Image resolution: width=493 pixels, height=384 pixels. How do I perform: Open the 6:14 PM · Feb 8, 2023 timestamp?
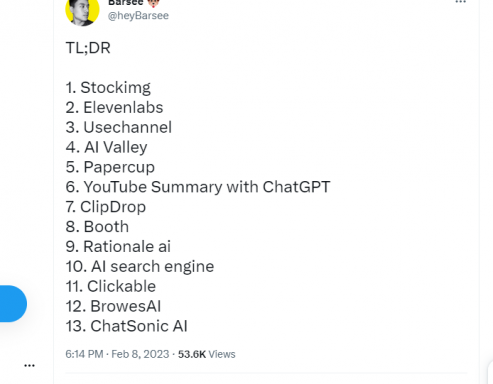click(117, 354)
